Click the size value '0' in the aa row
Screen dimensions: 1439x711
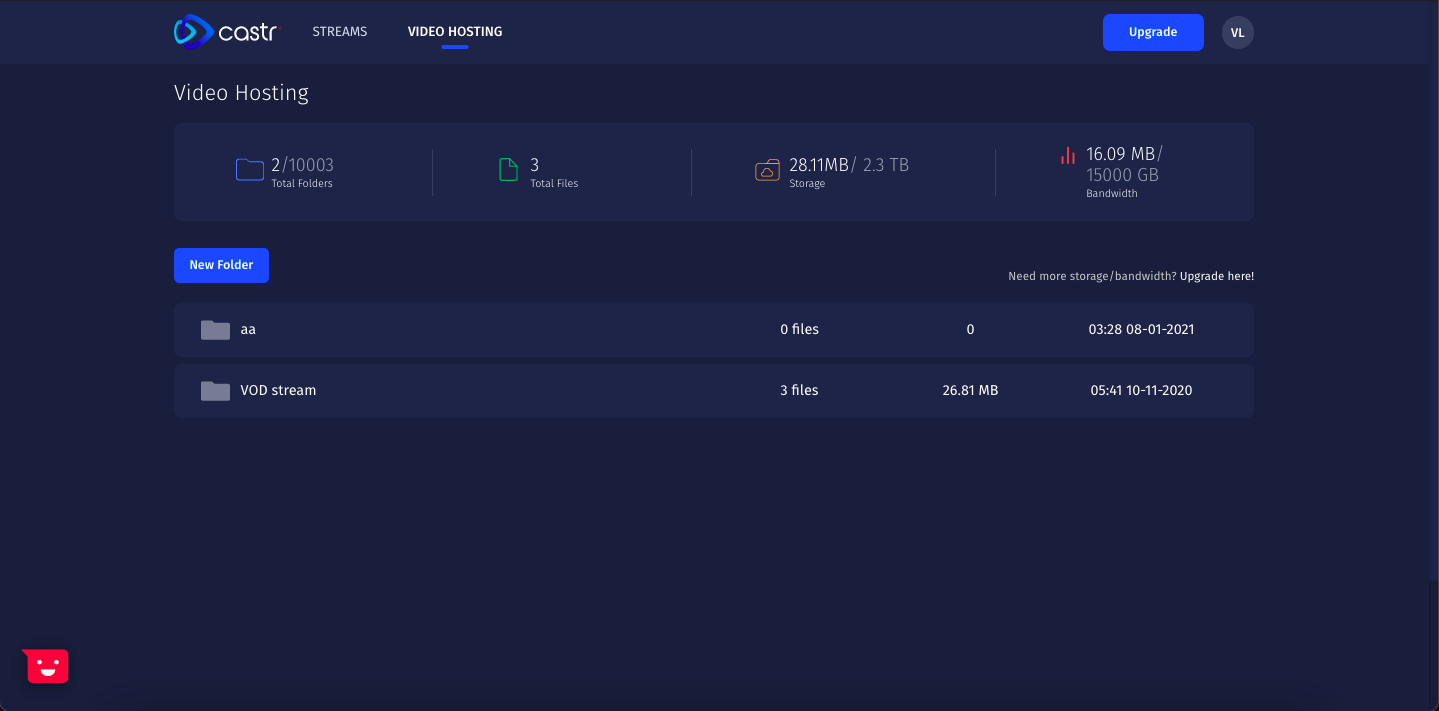[x=970, y=330]
